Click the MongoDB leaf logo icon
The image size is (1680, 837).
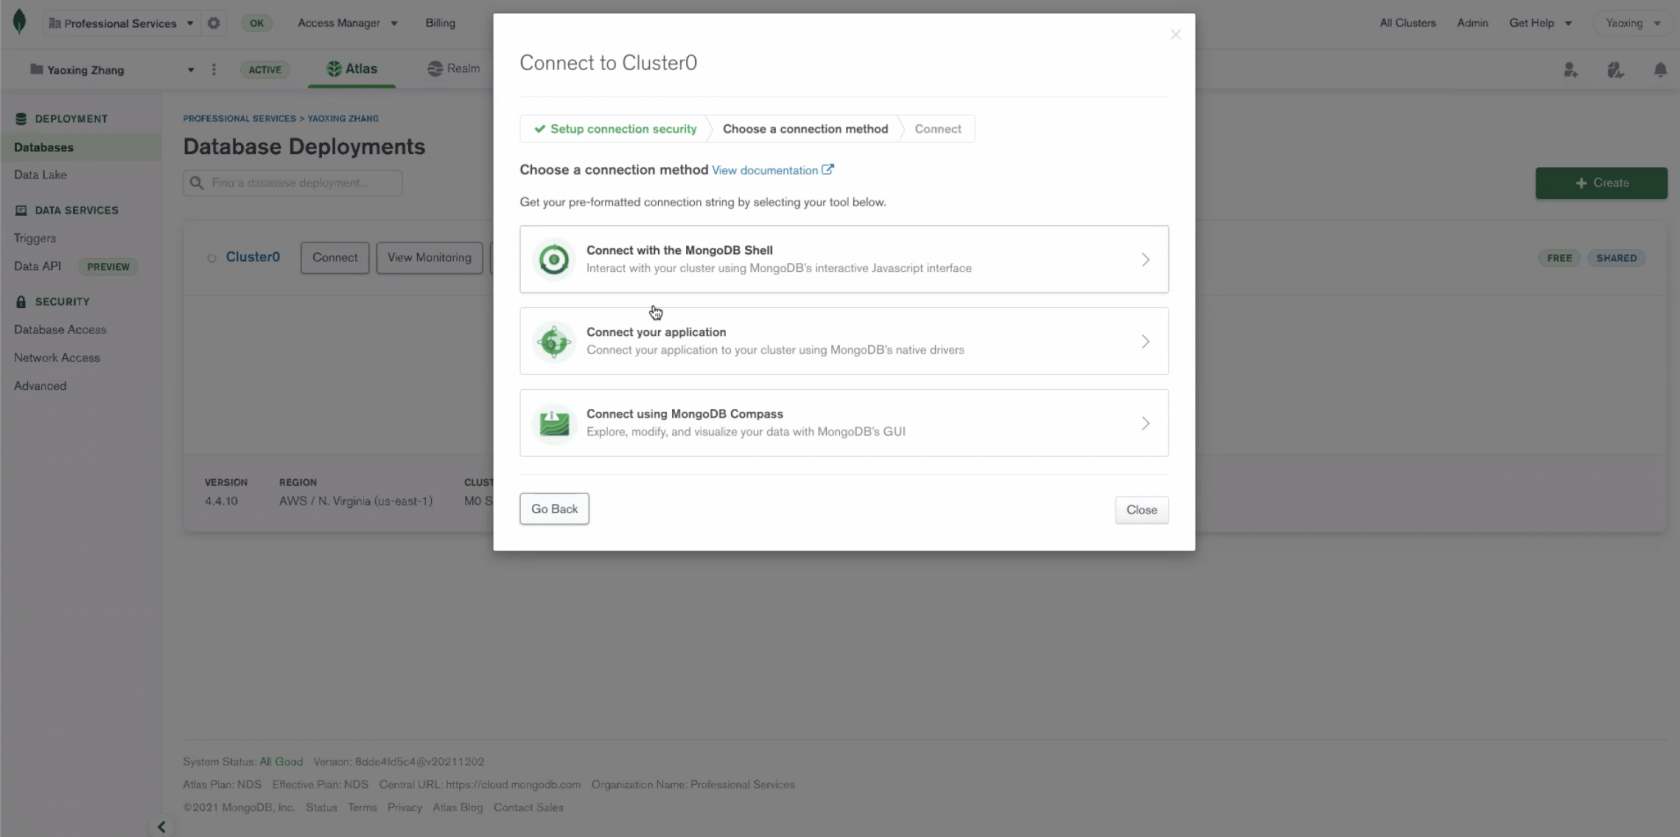tap(19, 22)
